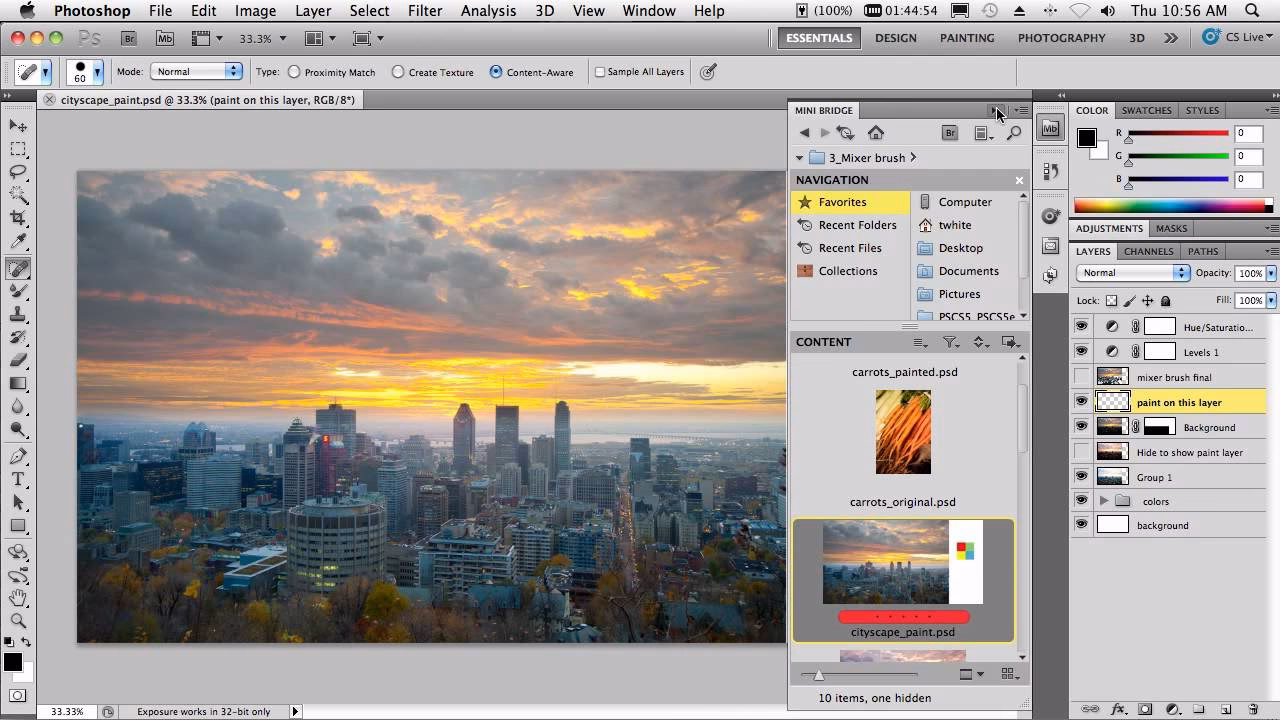This screenshot has height=720, width=1280.
Task: Open the blending mode dropdown showing Normal
Action: point(1131,272)
